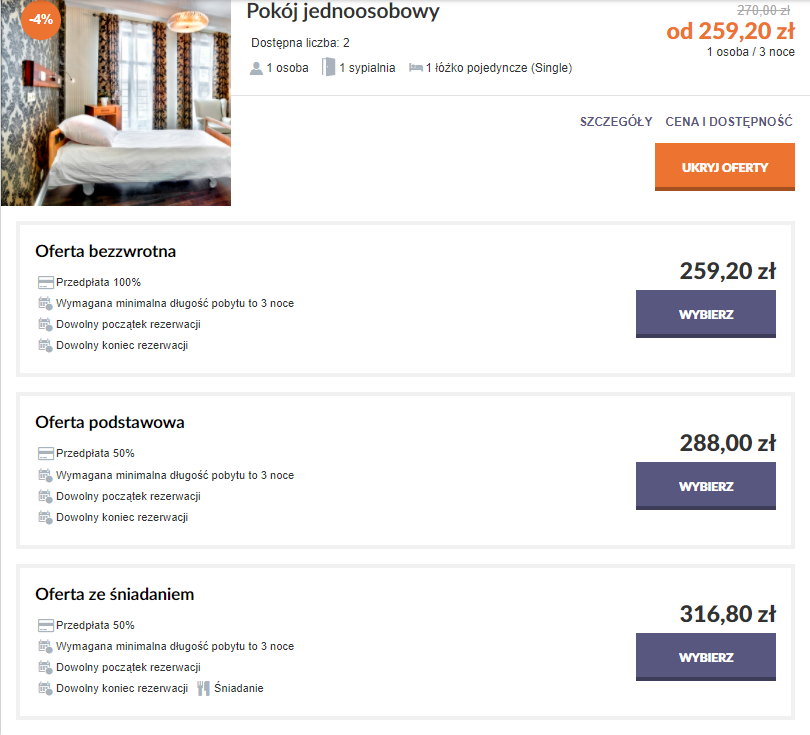810x735 pixels.
Task: Click calendar icon beside 'Dowolny początek rezerwacji' in Oferta bezzwrotna
Action: 45,324
